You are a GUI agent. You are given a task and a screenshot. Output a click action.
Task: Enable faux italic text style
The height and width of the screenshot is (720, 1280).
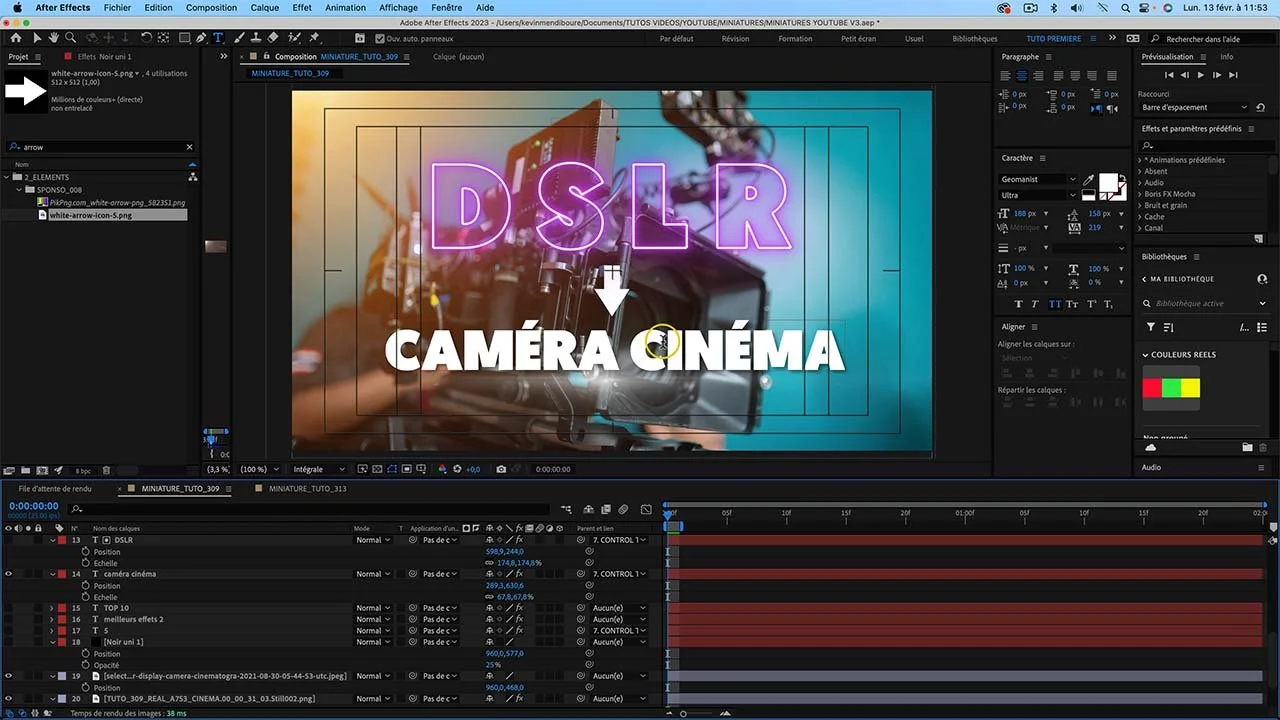1037,304
